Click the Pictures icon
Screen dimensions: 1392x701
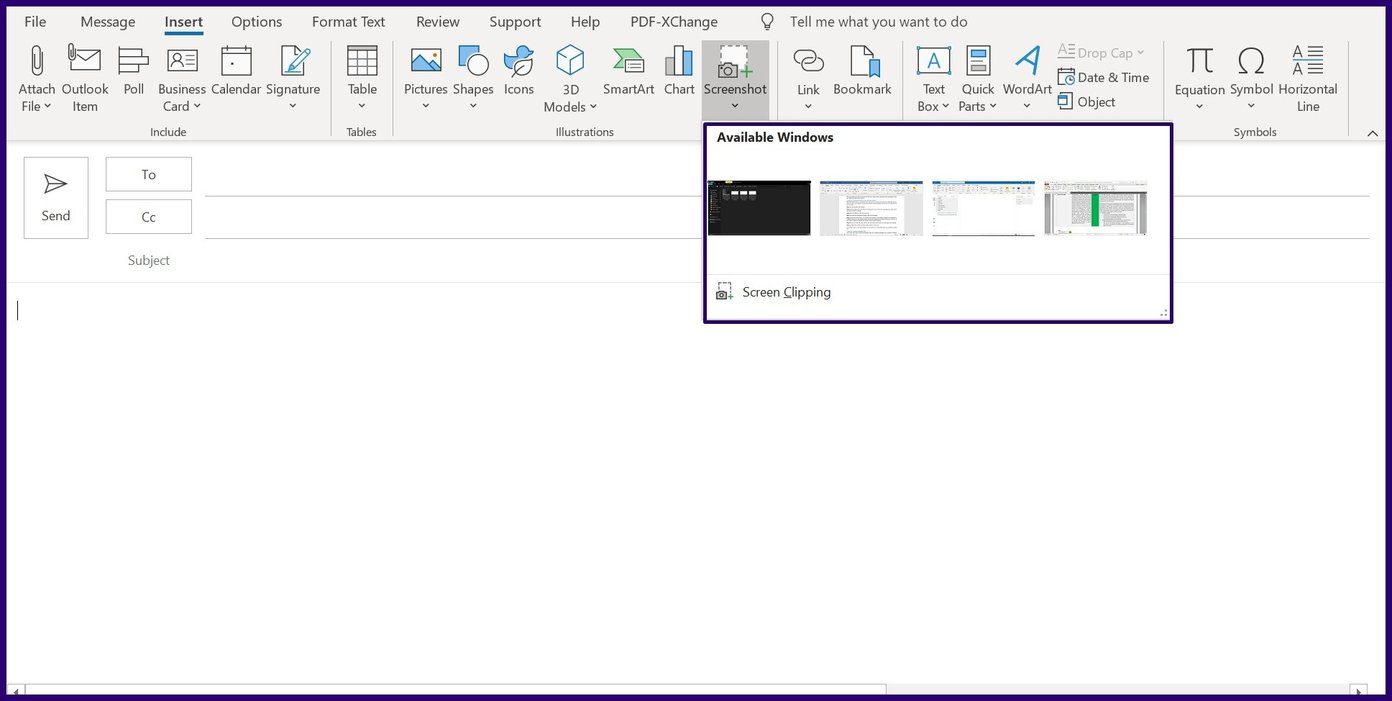[x=426, y=60]
